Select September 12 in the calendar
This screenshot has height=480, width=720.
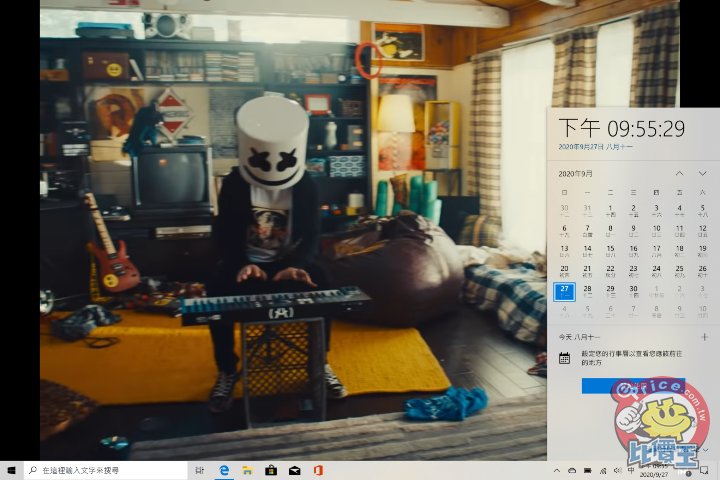click(x=703, y=231)
